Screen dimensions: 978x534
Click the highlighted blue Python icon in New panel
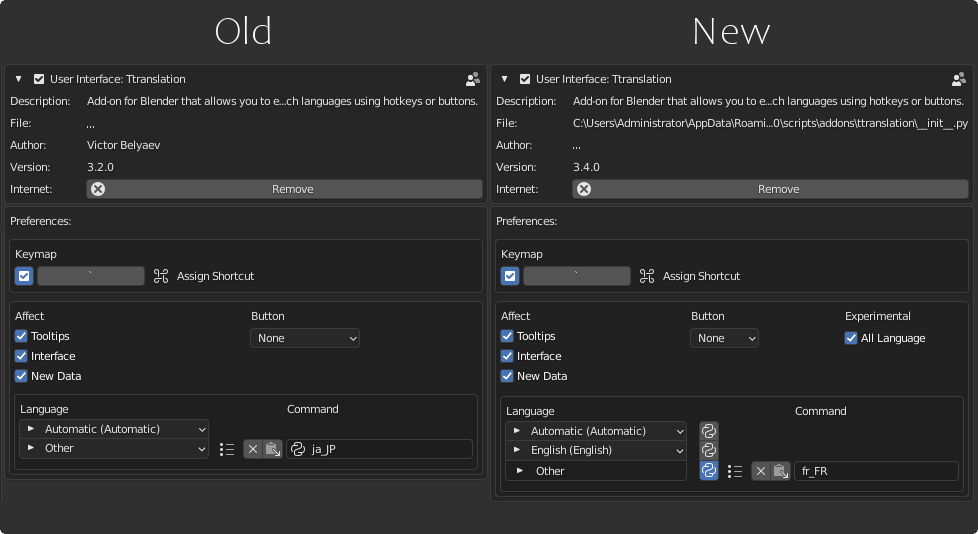(x=709, y=470)
